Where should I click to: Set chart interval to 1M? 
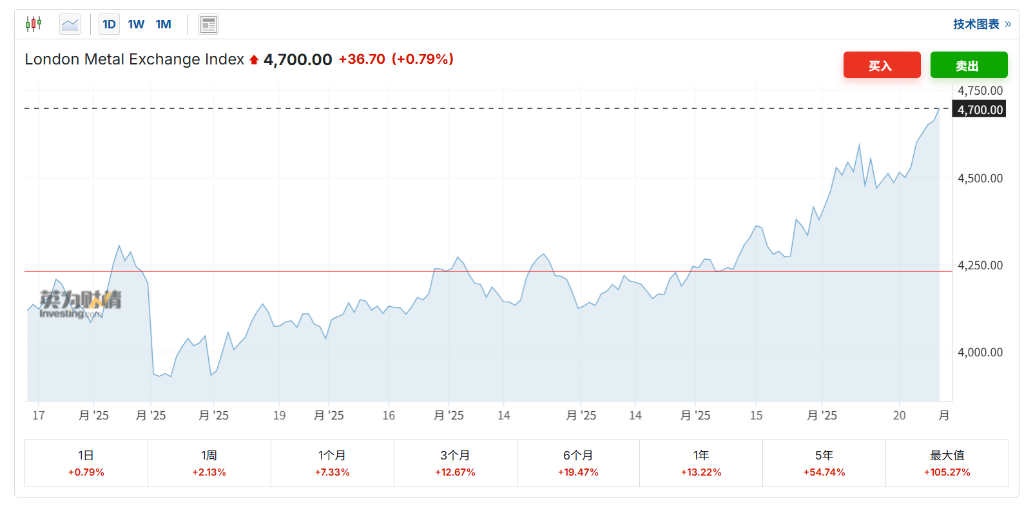click(x=163, y=24)
